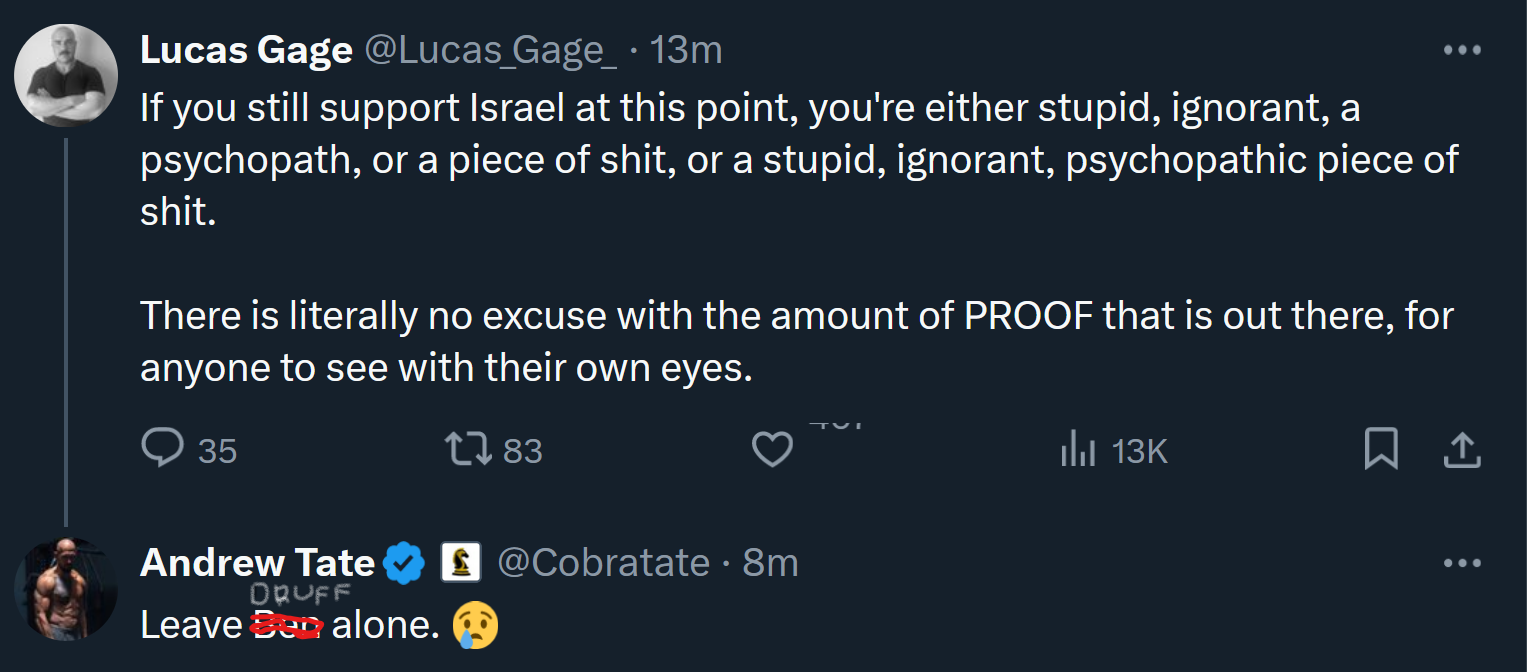The height and width of the screenshot is (672, 1527).
Task: Share the Lucas Gage tweet
Action: pos(1461,449)
